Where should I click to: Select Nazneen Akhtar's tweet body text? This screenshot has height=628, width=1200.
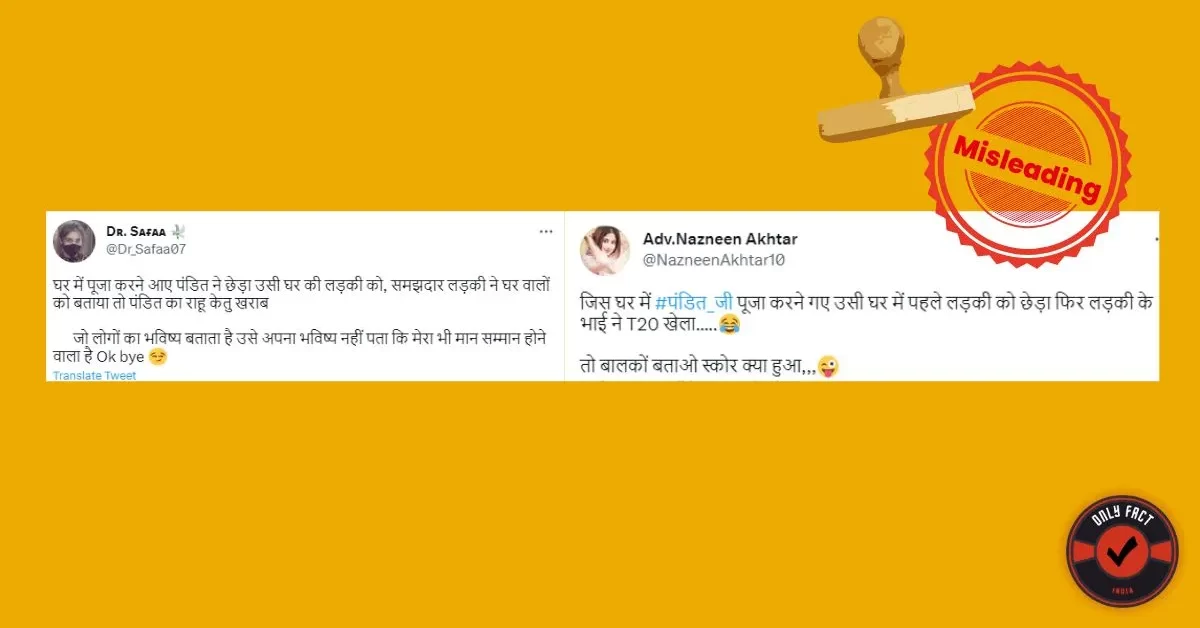pos(866,334)
